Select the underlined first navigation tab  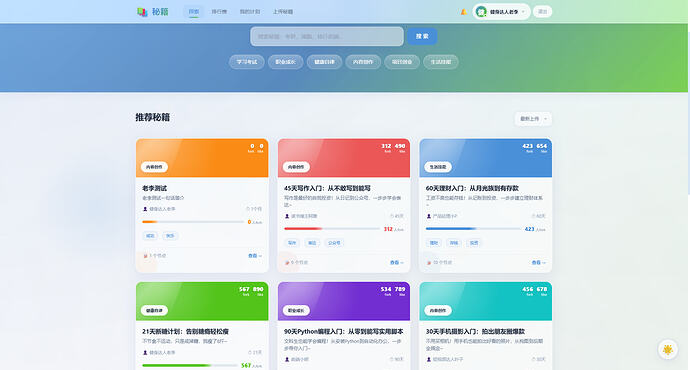coord(194,12)
